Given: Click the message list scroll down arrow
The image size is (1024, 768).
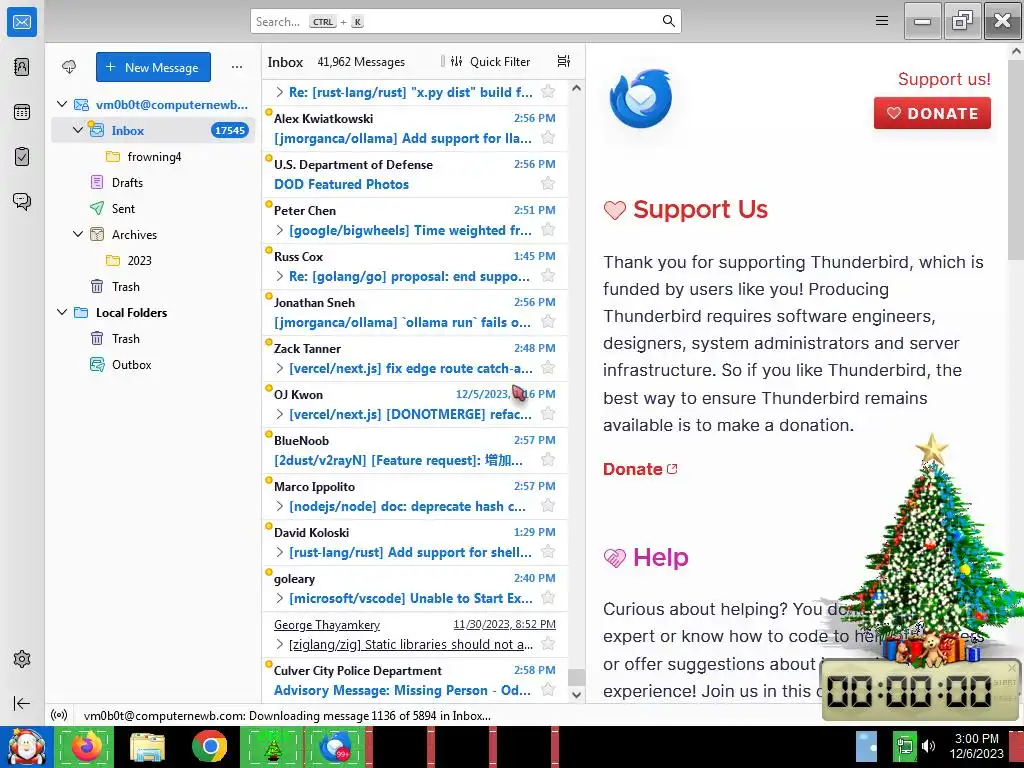Looking at the screenshot, I should 576,695.
